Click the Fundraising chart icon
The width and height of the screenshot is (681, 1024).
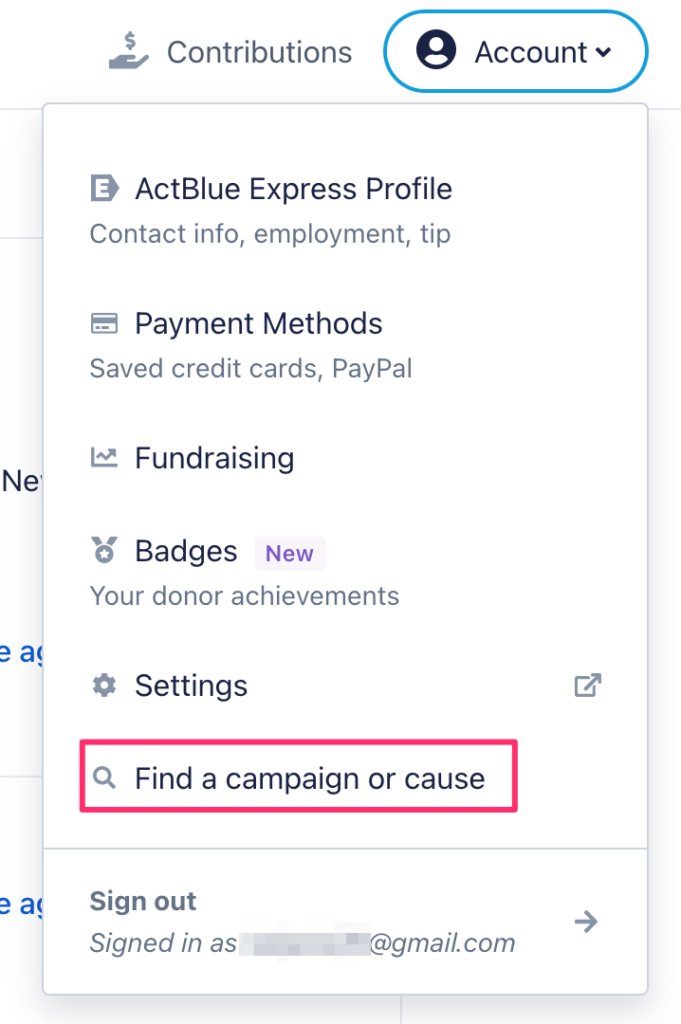[104, 457]
